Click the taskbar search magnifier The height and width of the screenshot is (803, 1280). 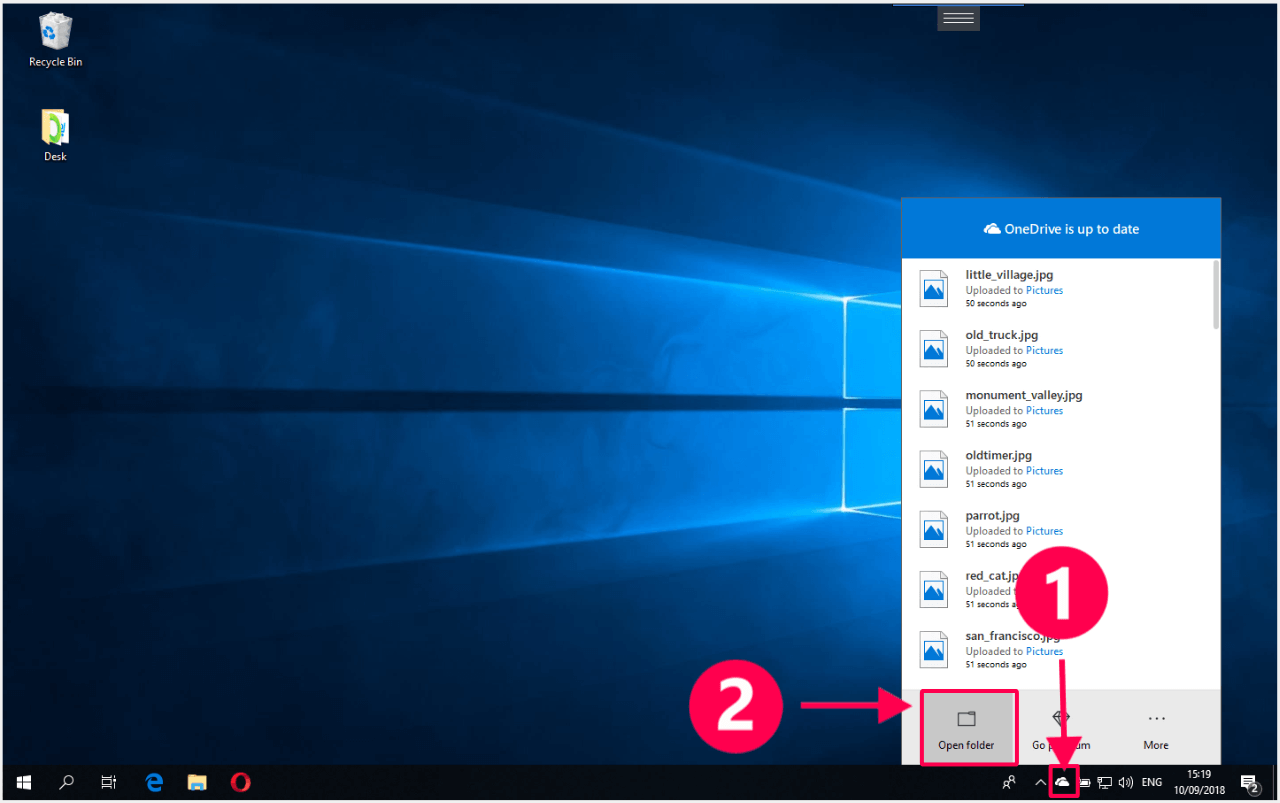[67, 782]
